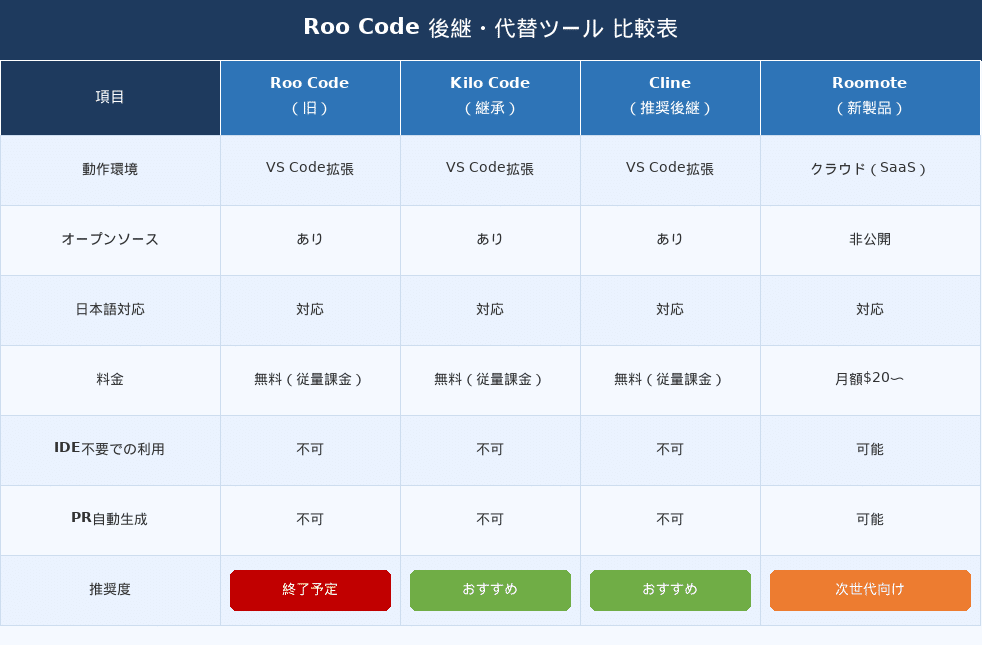This screenshot has height=645, width=982.
Task: Click 不可 for Cline in IDE不要での利用 row
Action: (670, 449)
